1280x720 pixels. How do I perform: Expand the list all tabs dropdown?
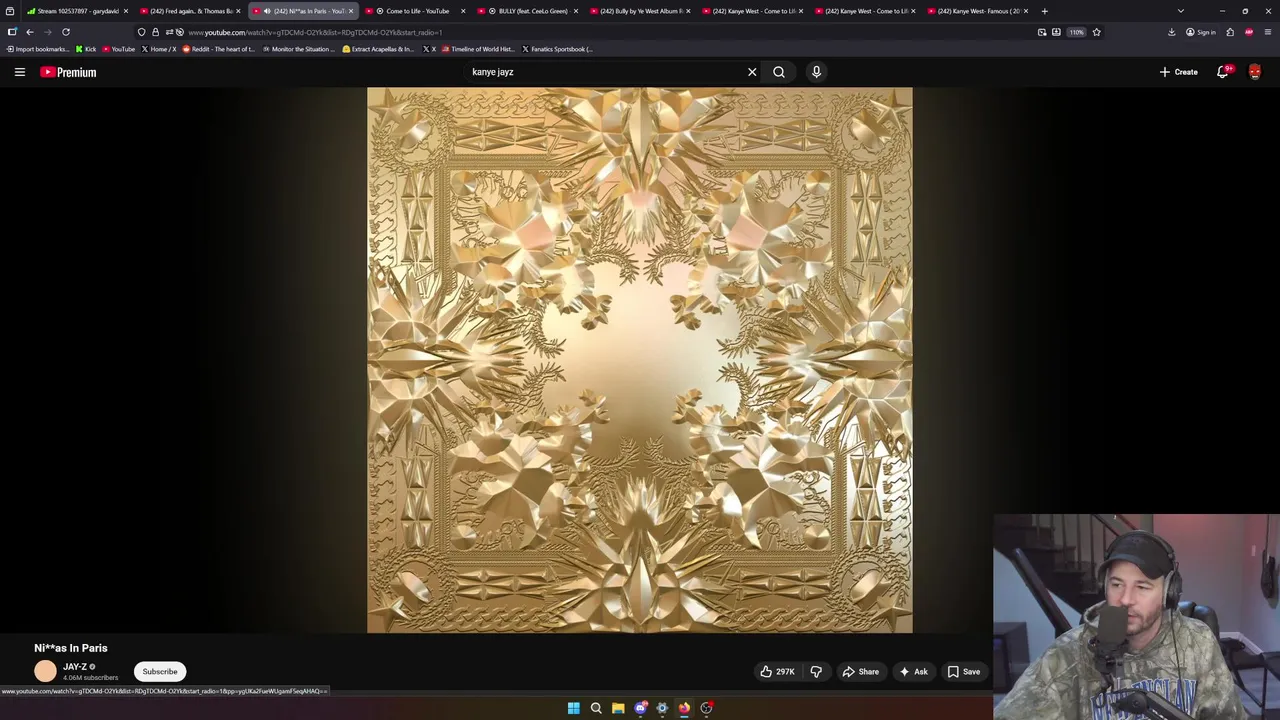click(1181, 11)
